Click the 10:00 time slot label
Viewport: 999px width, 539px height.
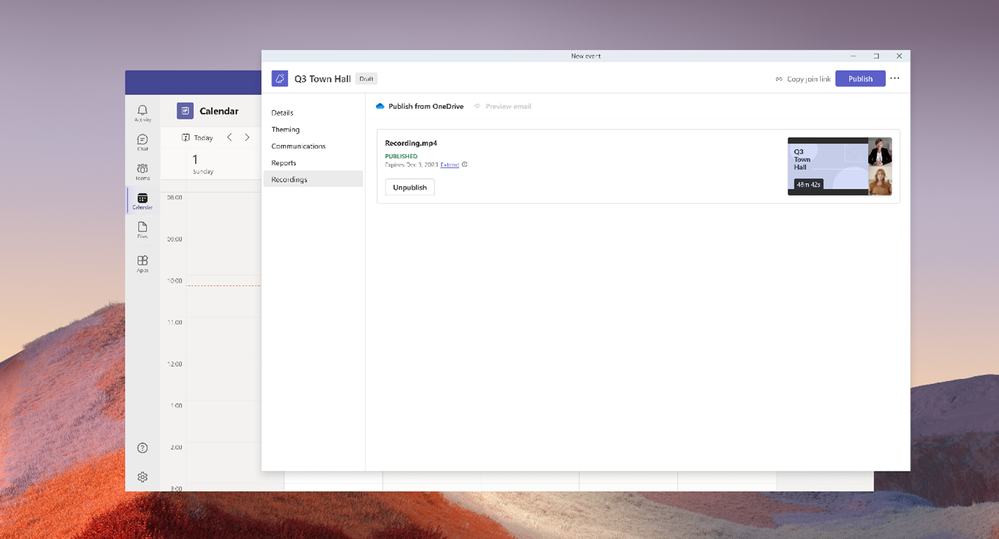coord(175,281)
